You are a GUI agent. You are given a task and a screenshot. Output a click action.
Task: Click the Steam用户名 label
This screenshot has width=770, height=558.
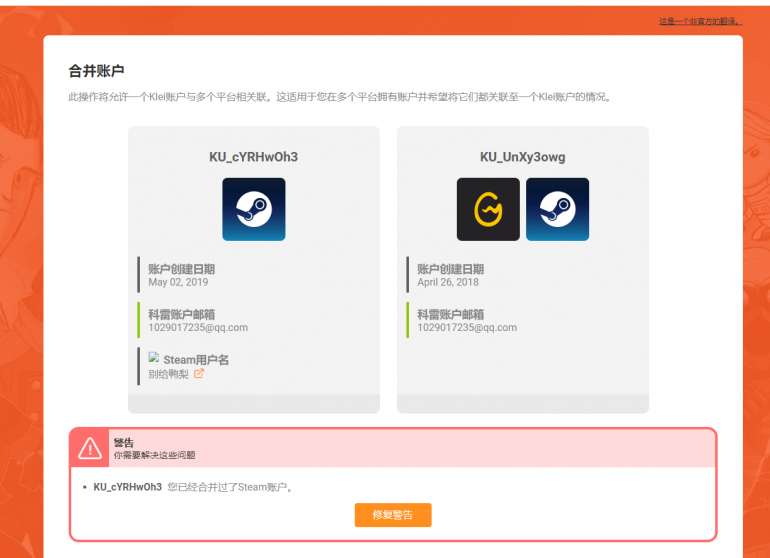196,360
